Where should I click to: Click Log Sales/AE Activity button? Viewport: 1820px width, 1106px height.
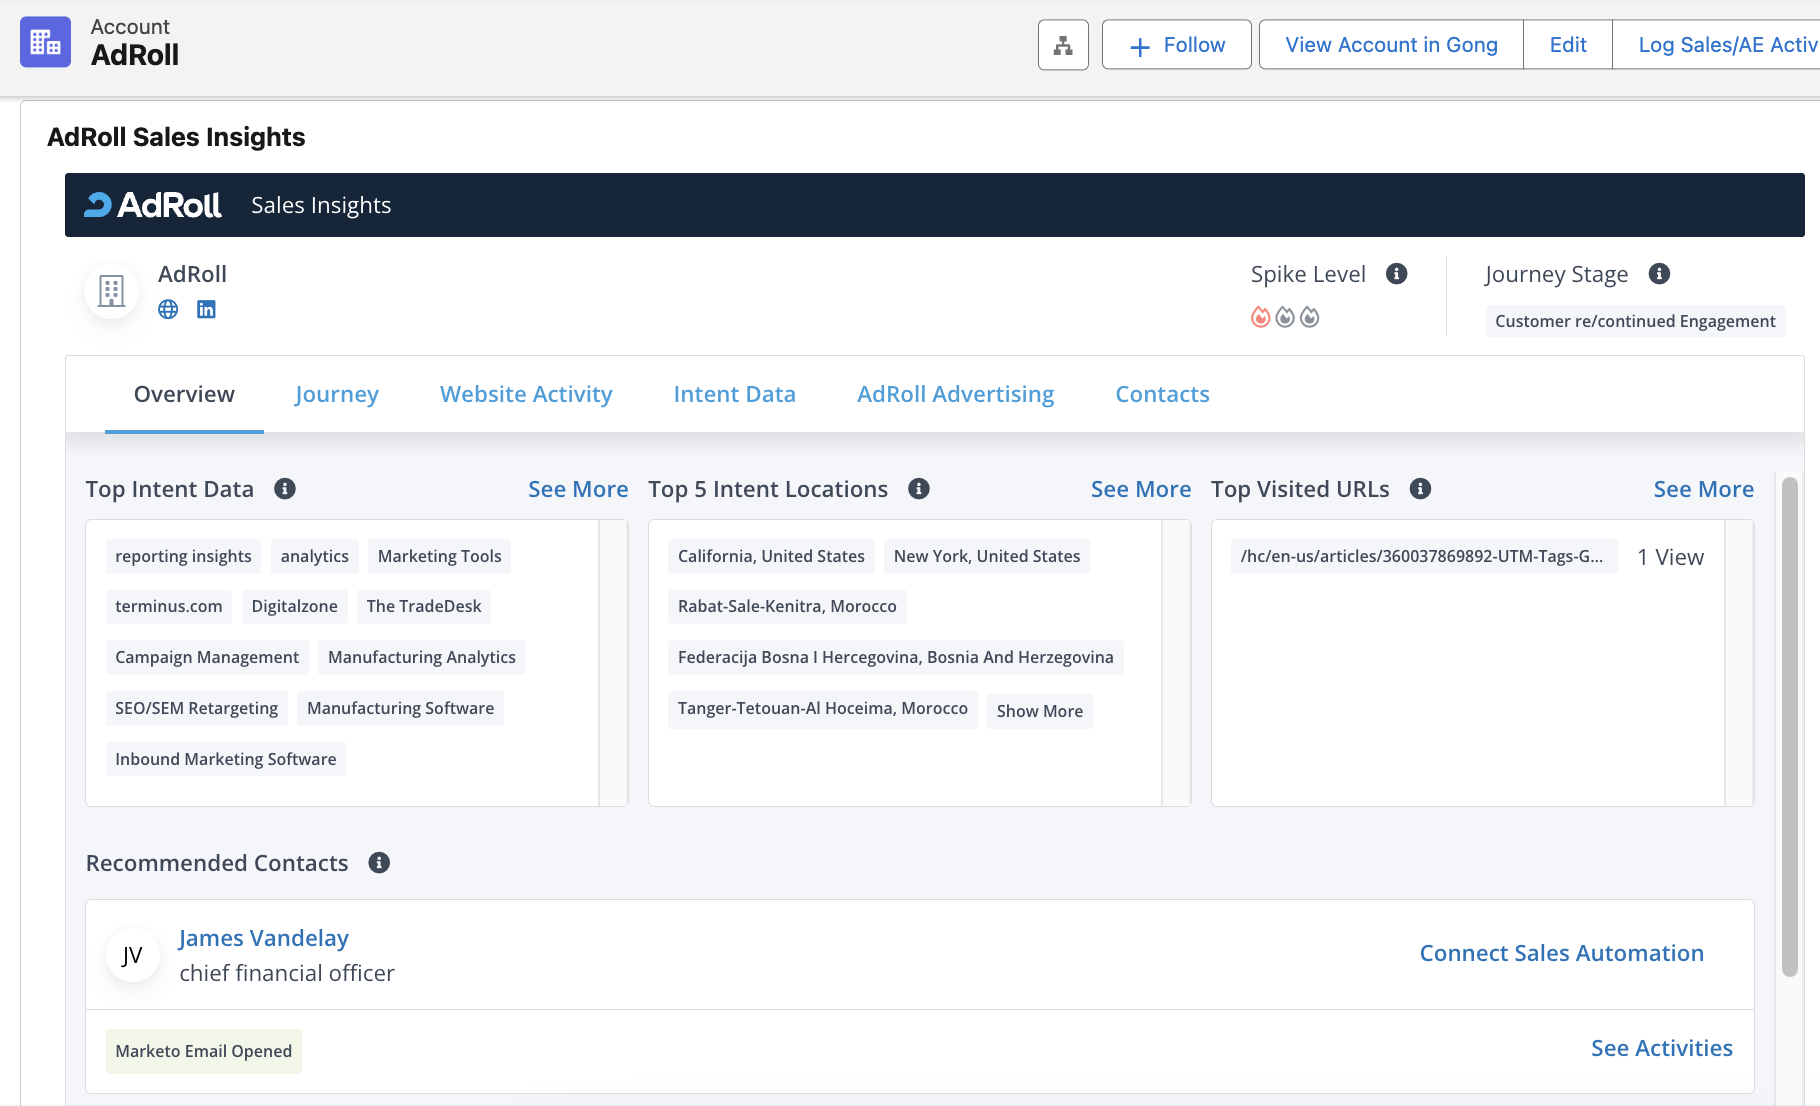[x=1717, y=45]
